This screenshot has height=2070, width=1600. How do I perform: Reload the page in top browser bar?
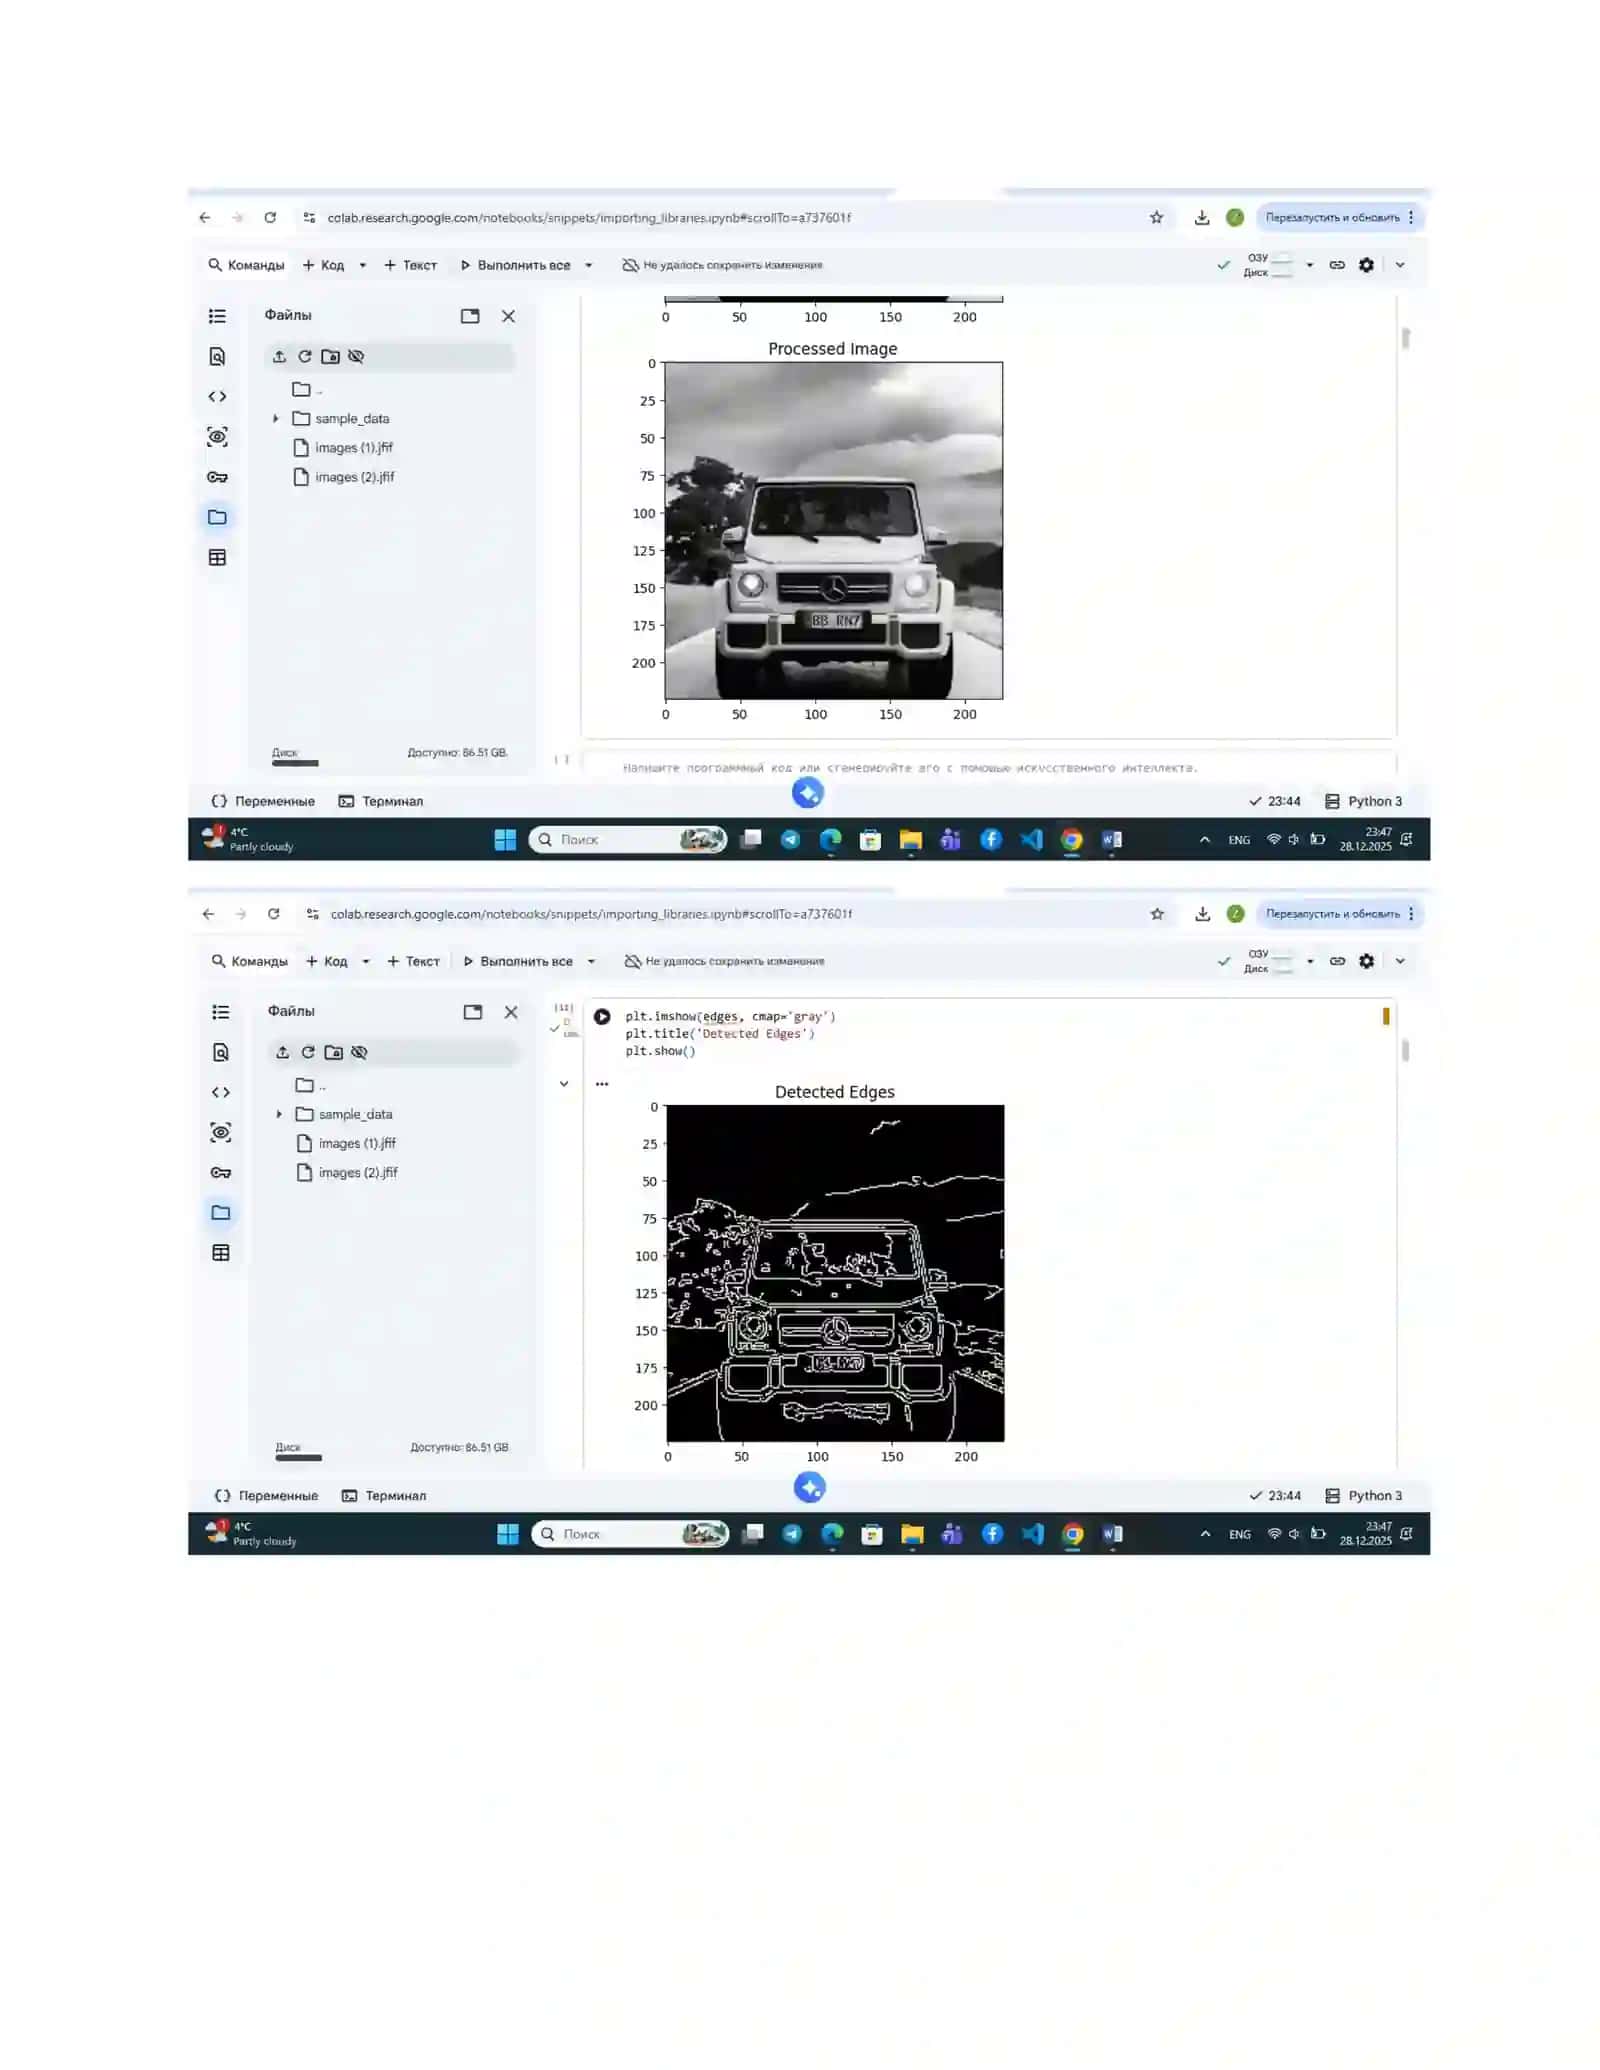tap(270, 217)
